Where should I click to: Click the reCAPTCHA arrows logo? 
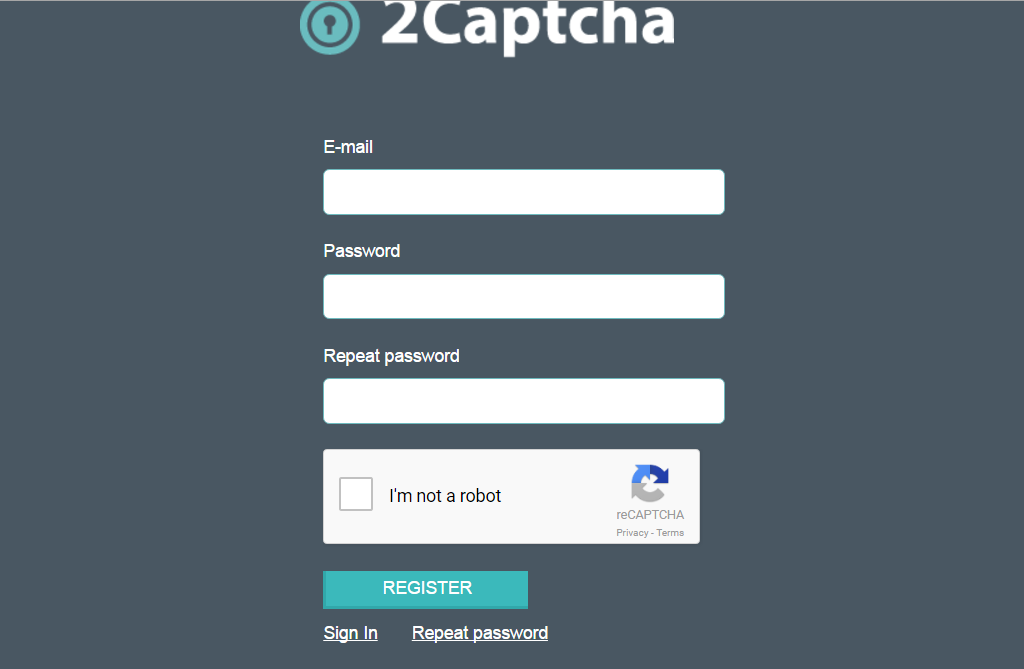650,484
